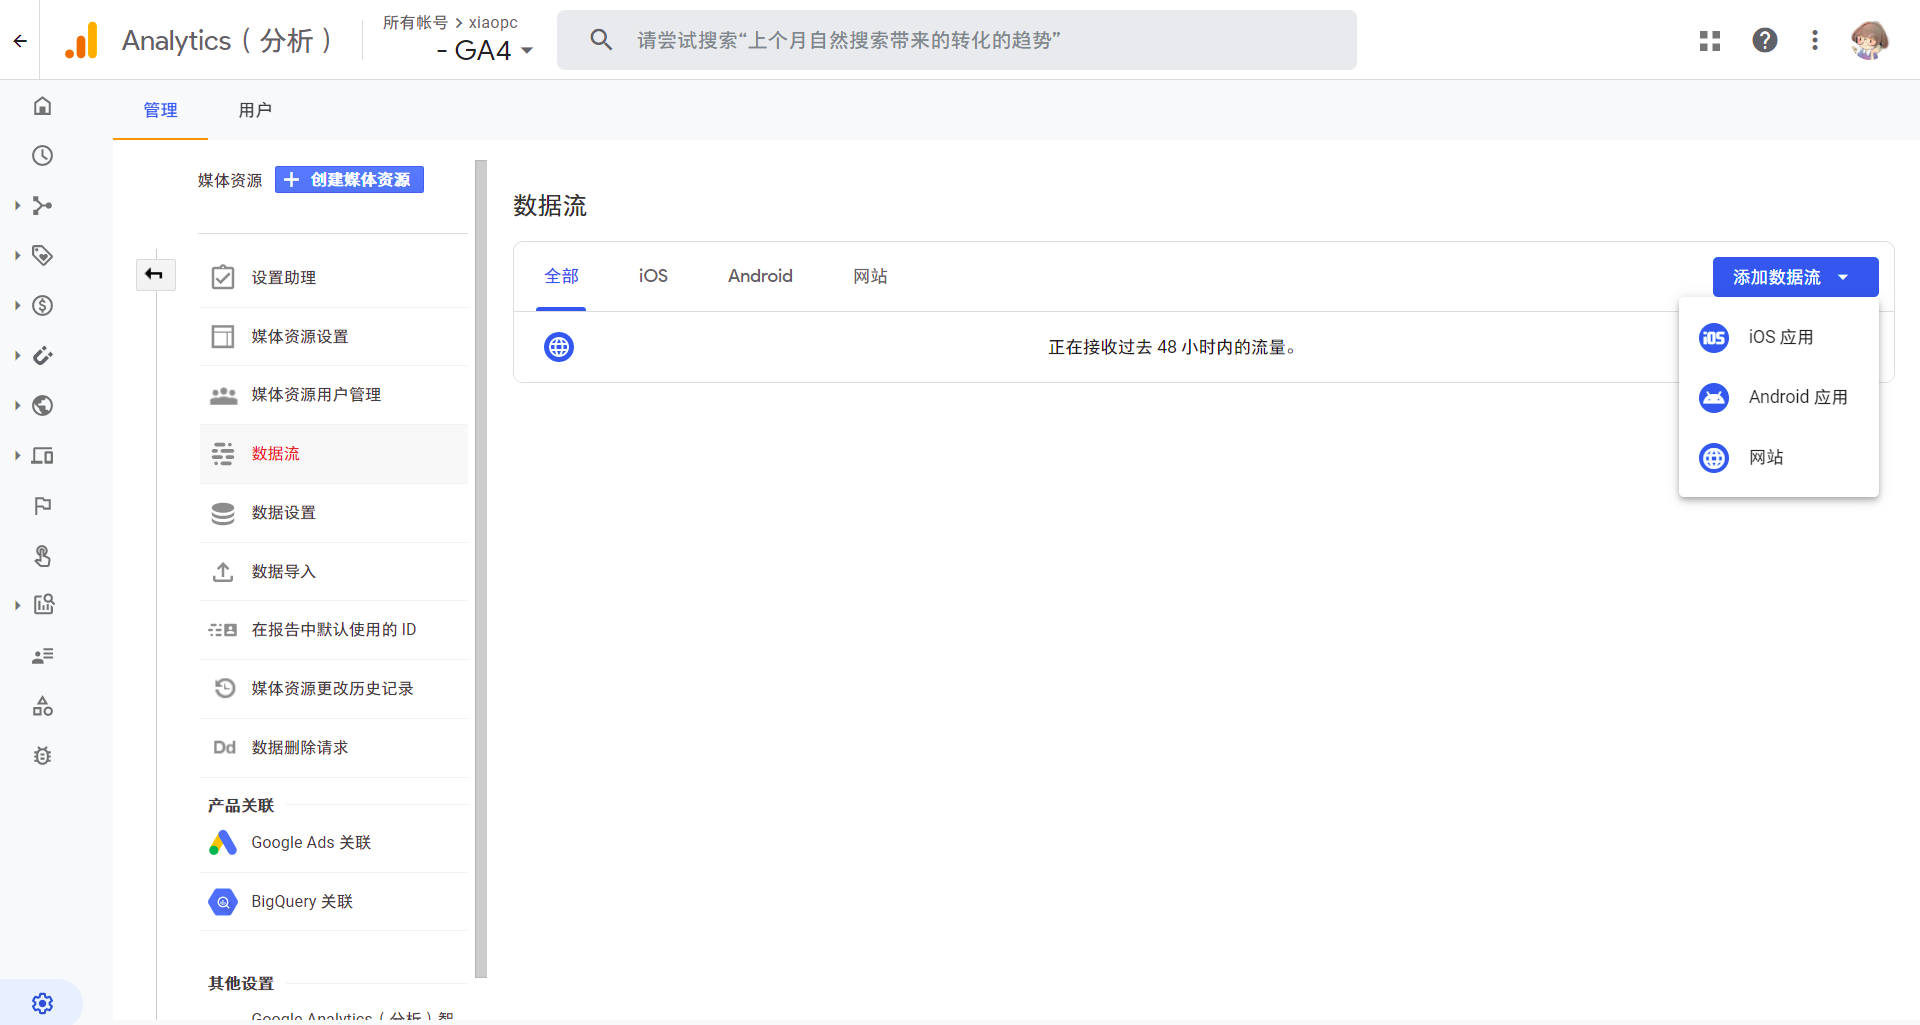
Task: Expand the Engagement tag sidebar section arrow
Action: click(x=17, y=256)
